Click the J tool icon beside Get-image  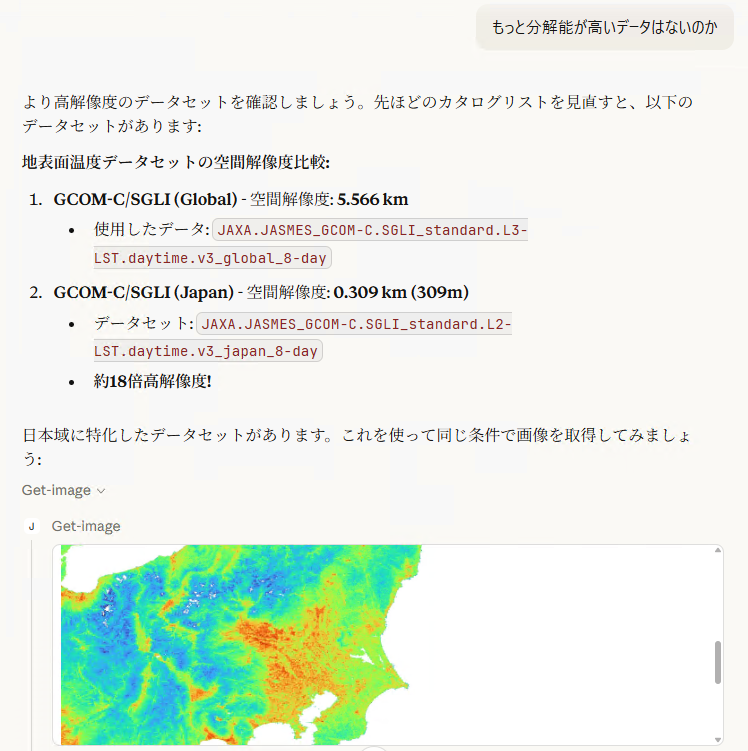click(31, 526)
